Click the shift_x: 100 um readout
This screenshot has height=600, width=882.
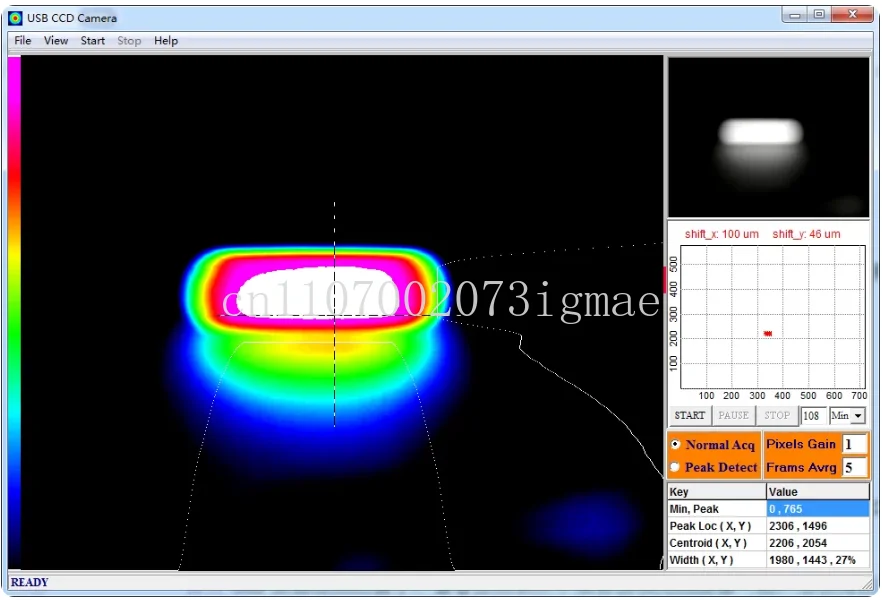coord(722,234)
